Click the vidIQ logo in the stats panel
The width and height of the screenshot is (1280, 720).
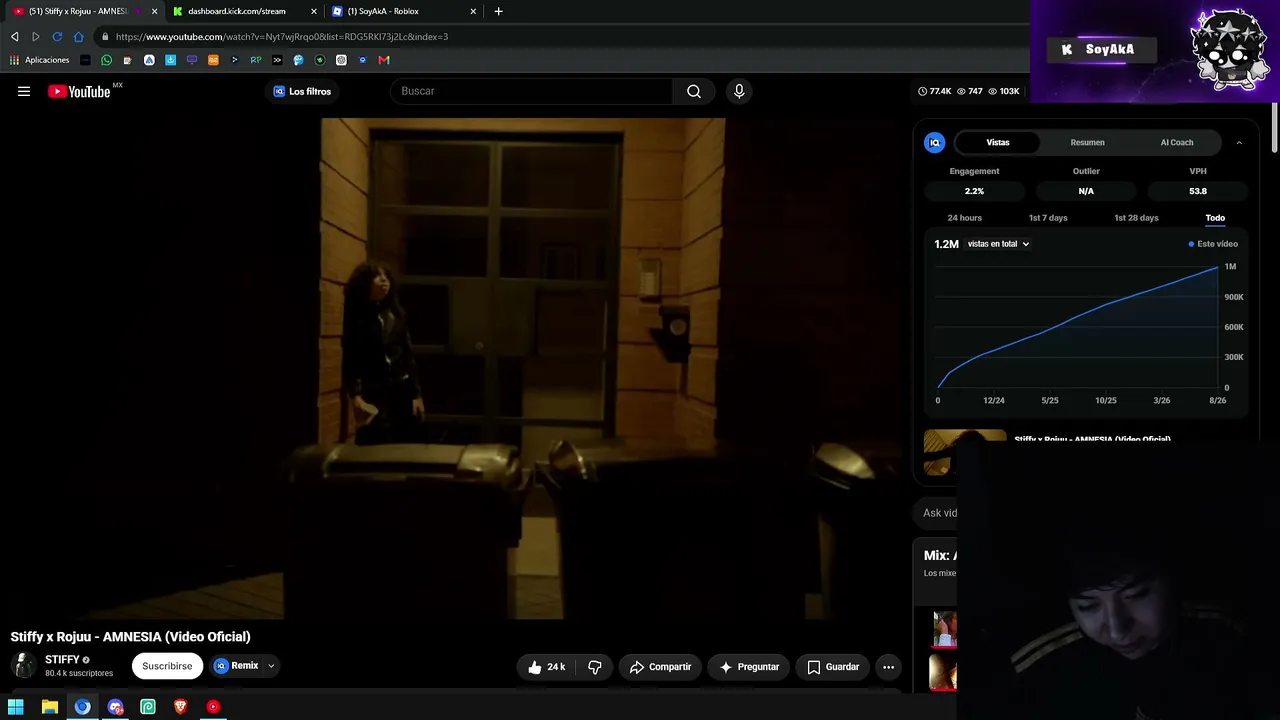pos(935,142)
